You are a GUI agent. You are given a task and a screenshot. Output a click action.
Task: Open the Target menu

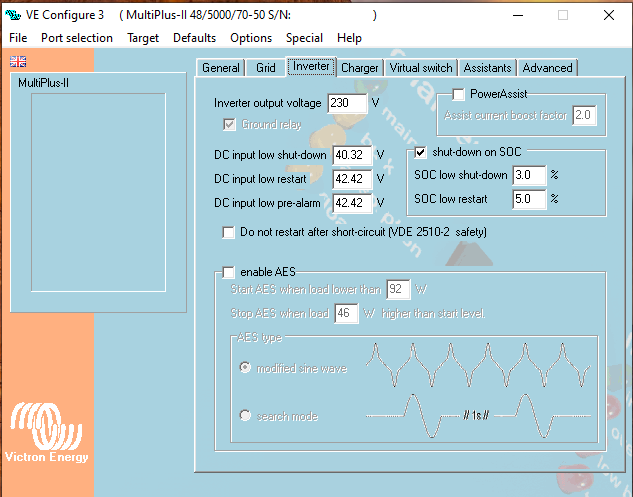pyautogui.click(x=143, y=38)
